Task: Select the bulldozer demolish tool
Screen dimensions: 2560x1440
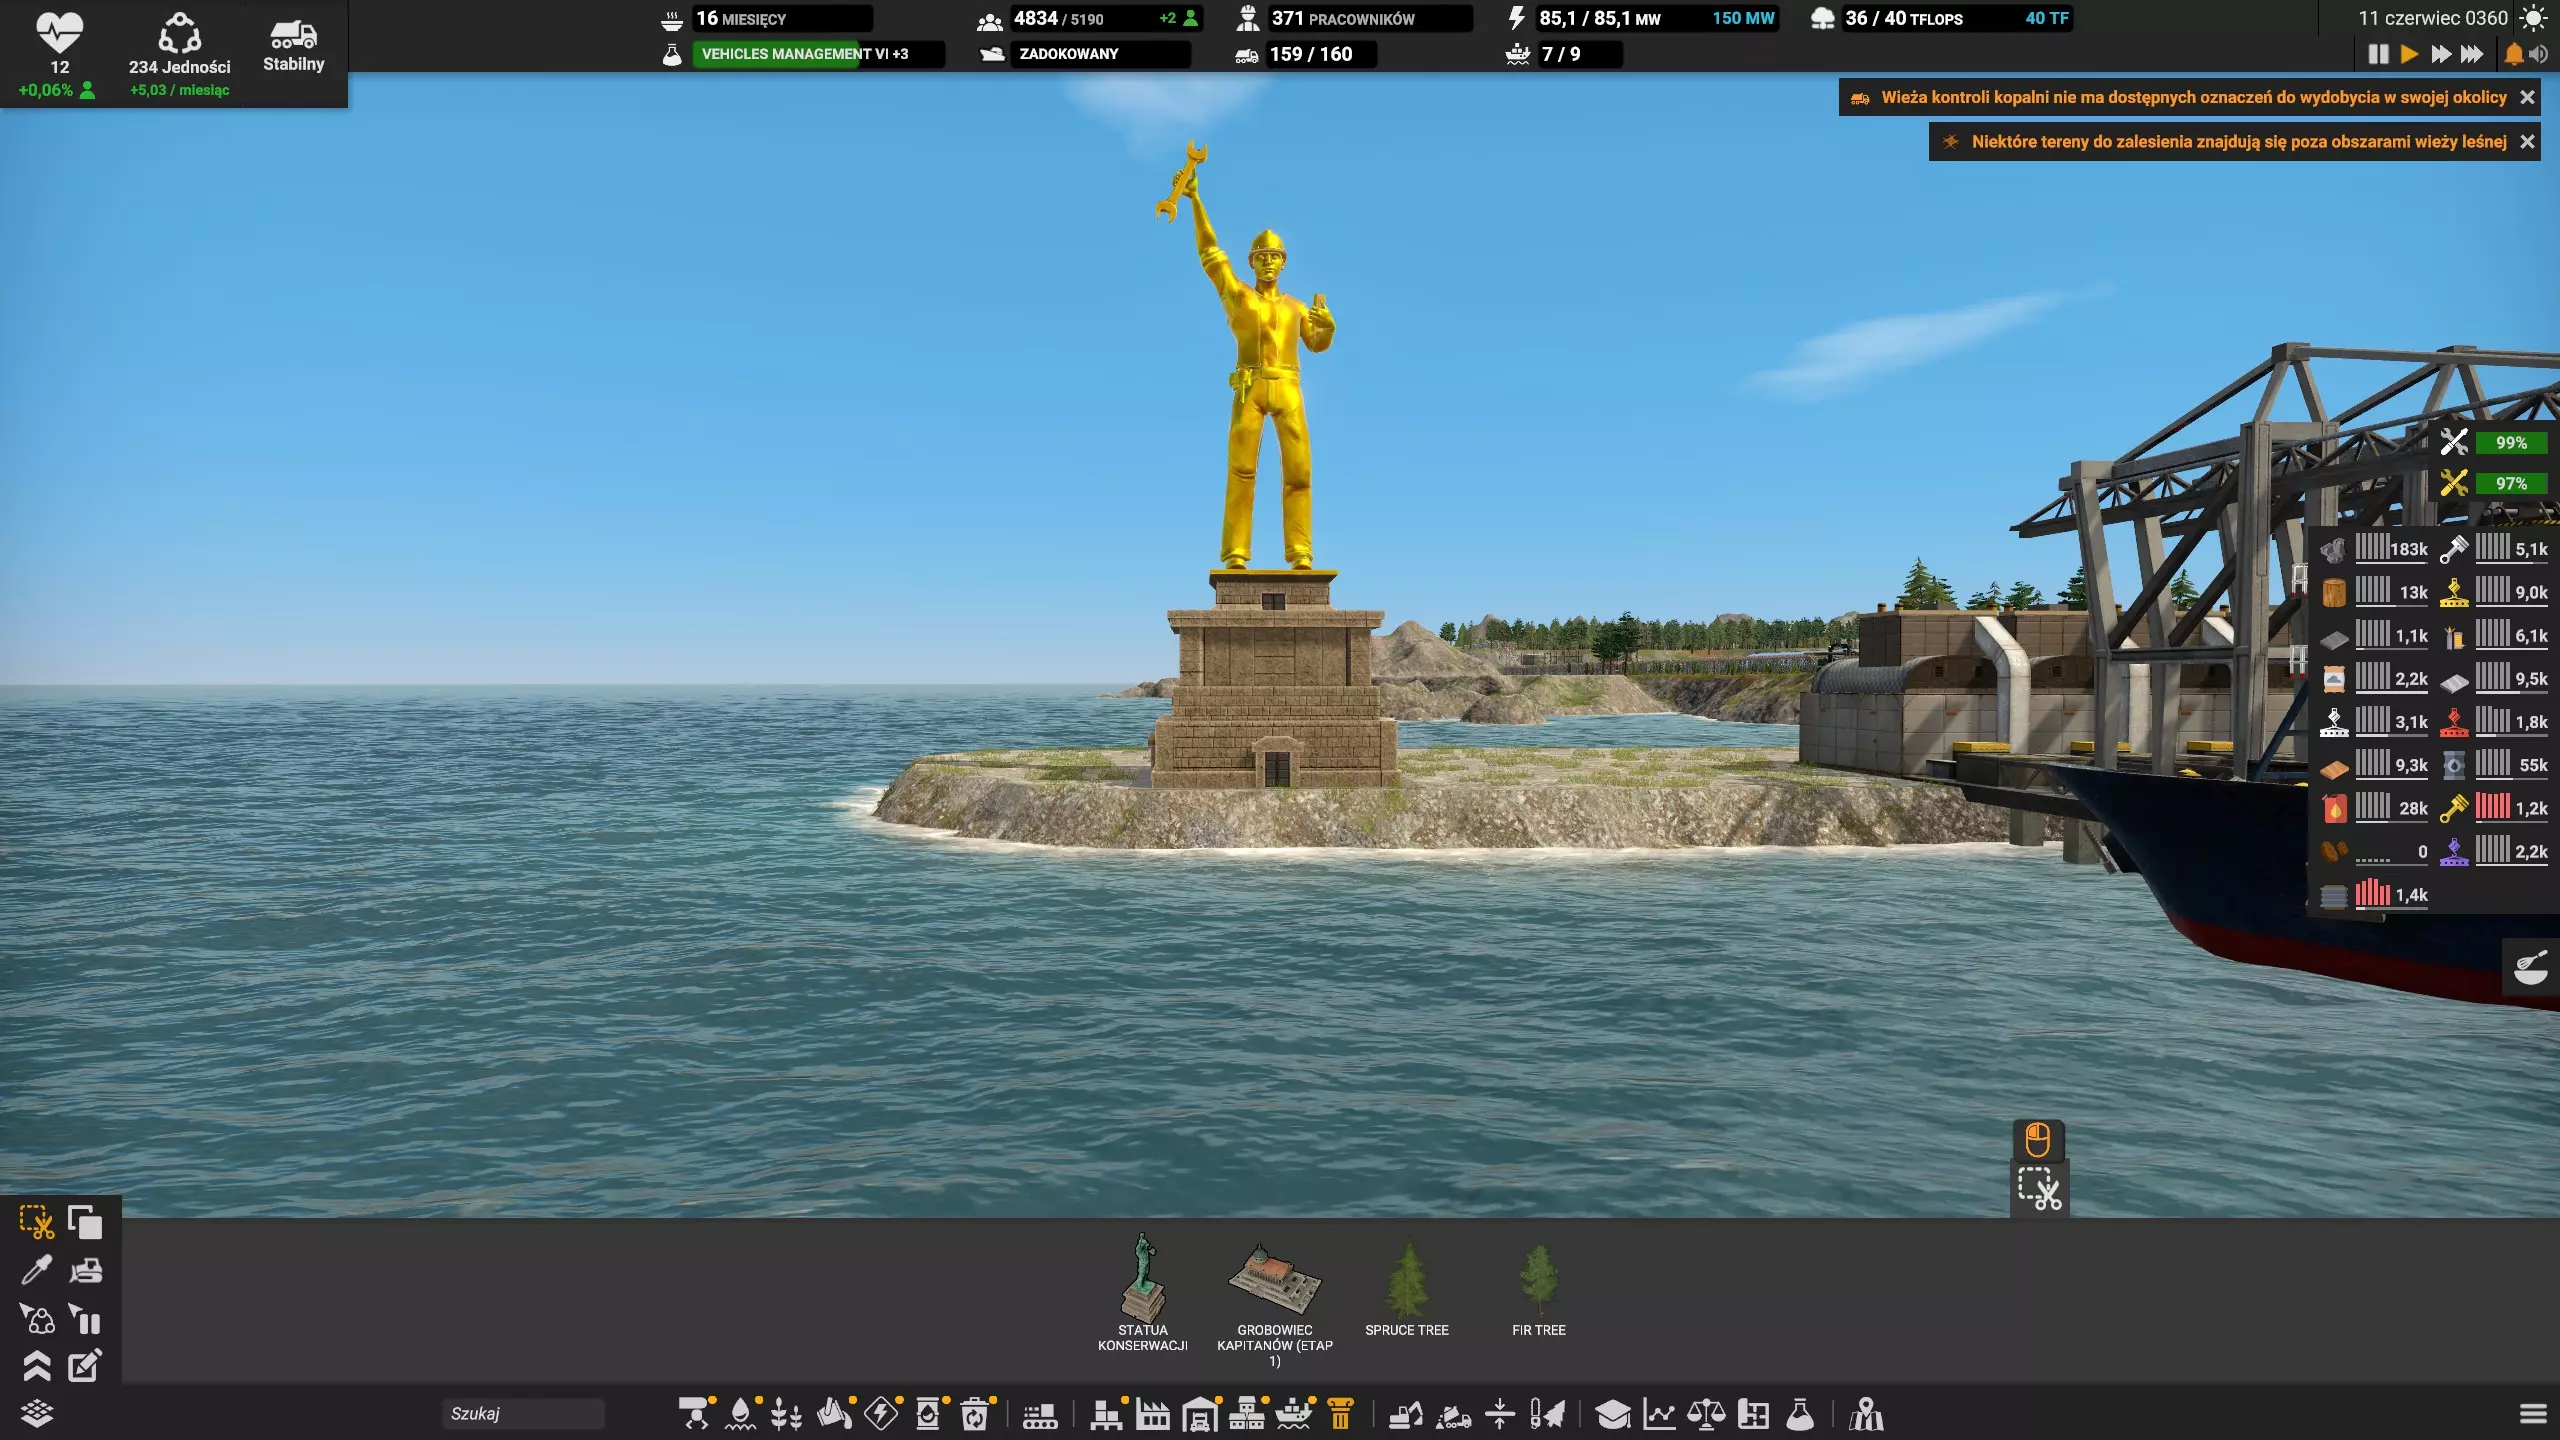Action: pyautogui.click(x=85, y=1271)
